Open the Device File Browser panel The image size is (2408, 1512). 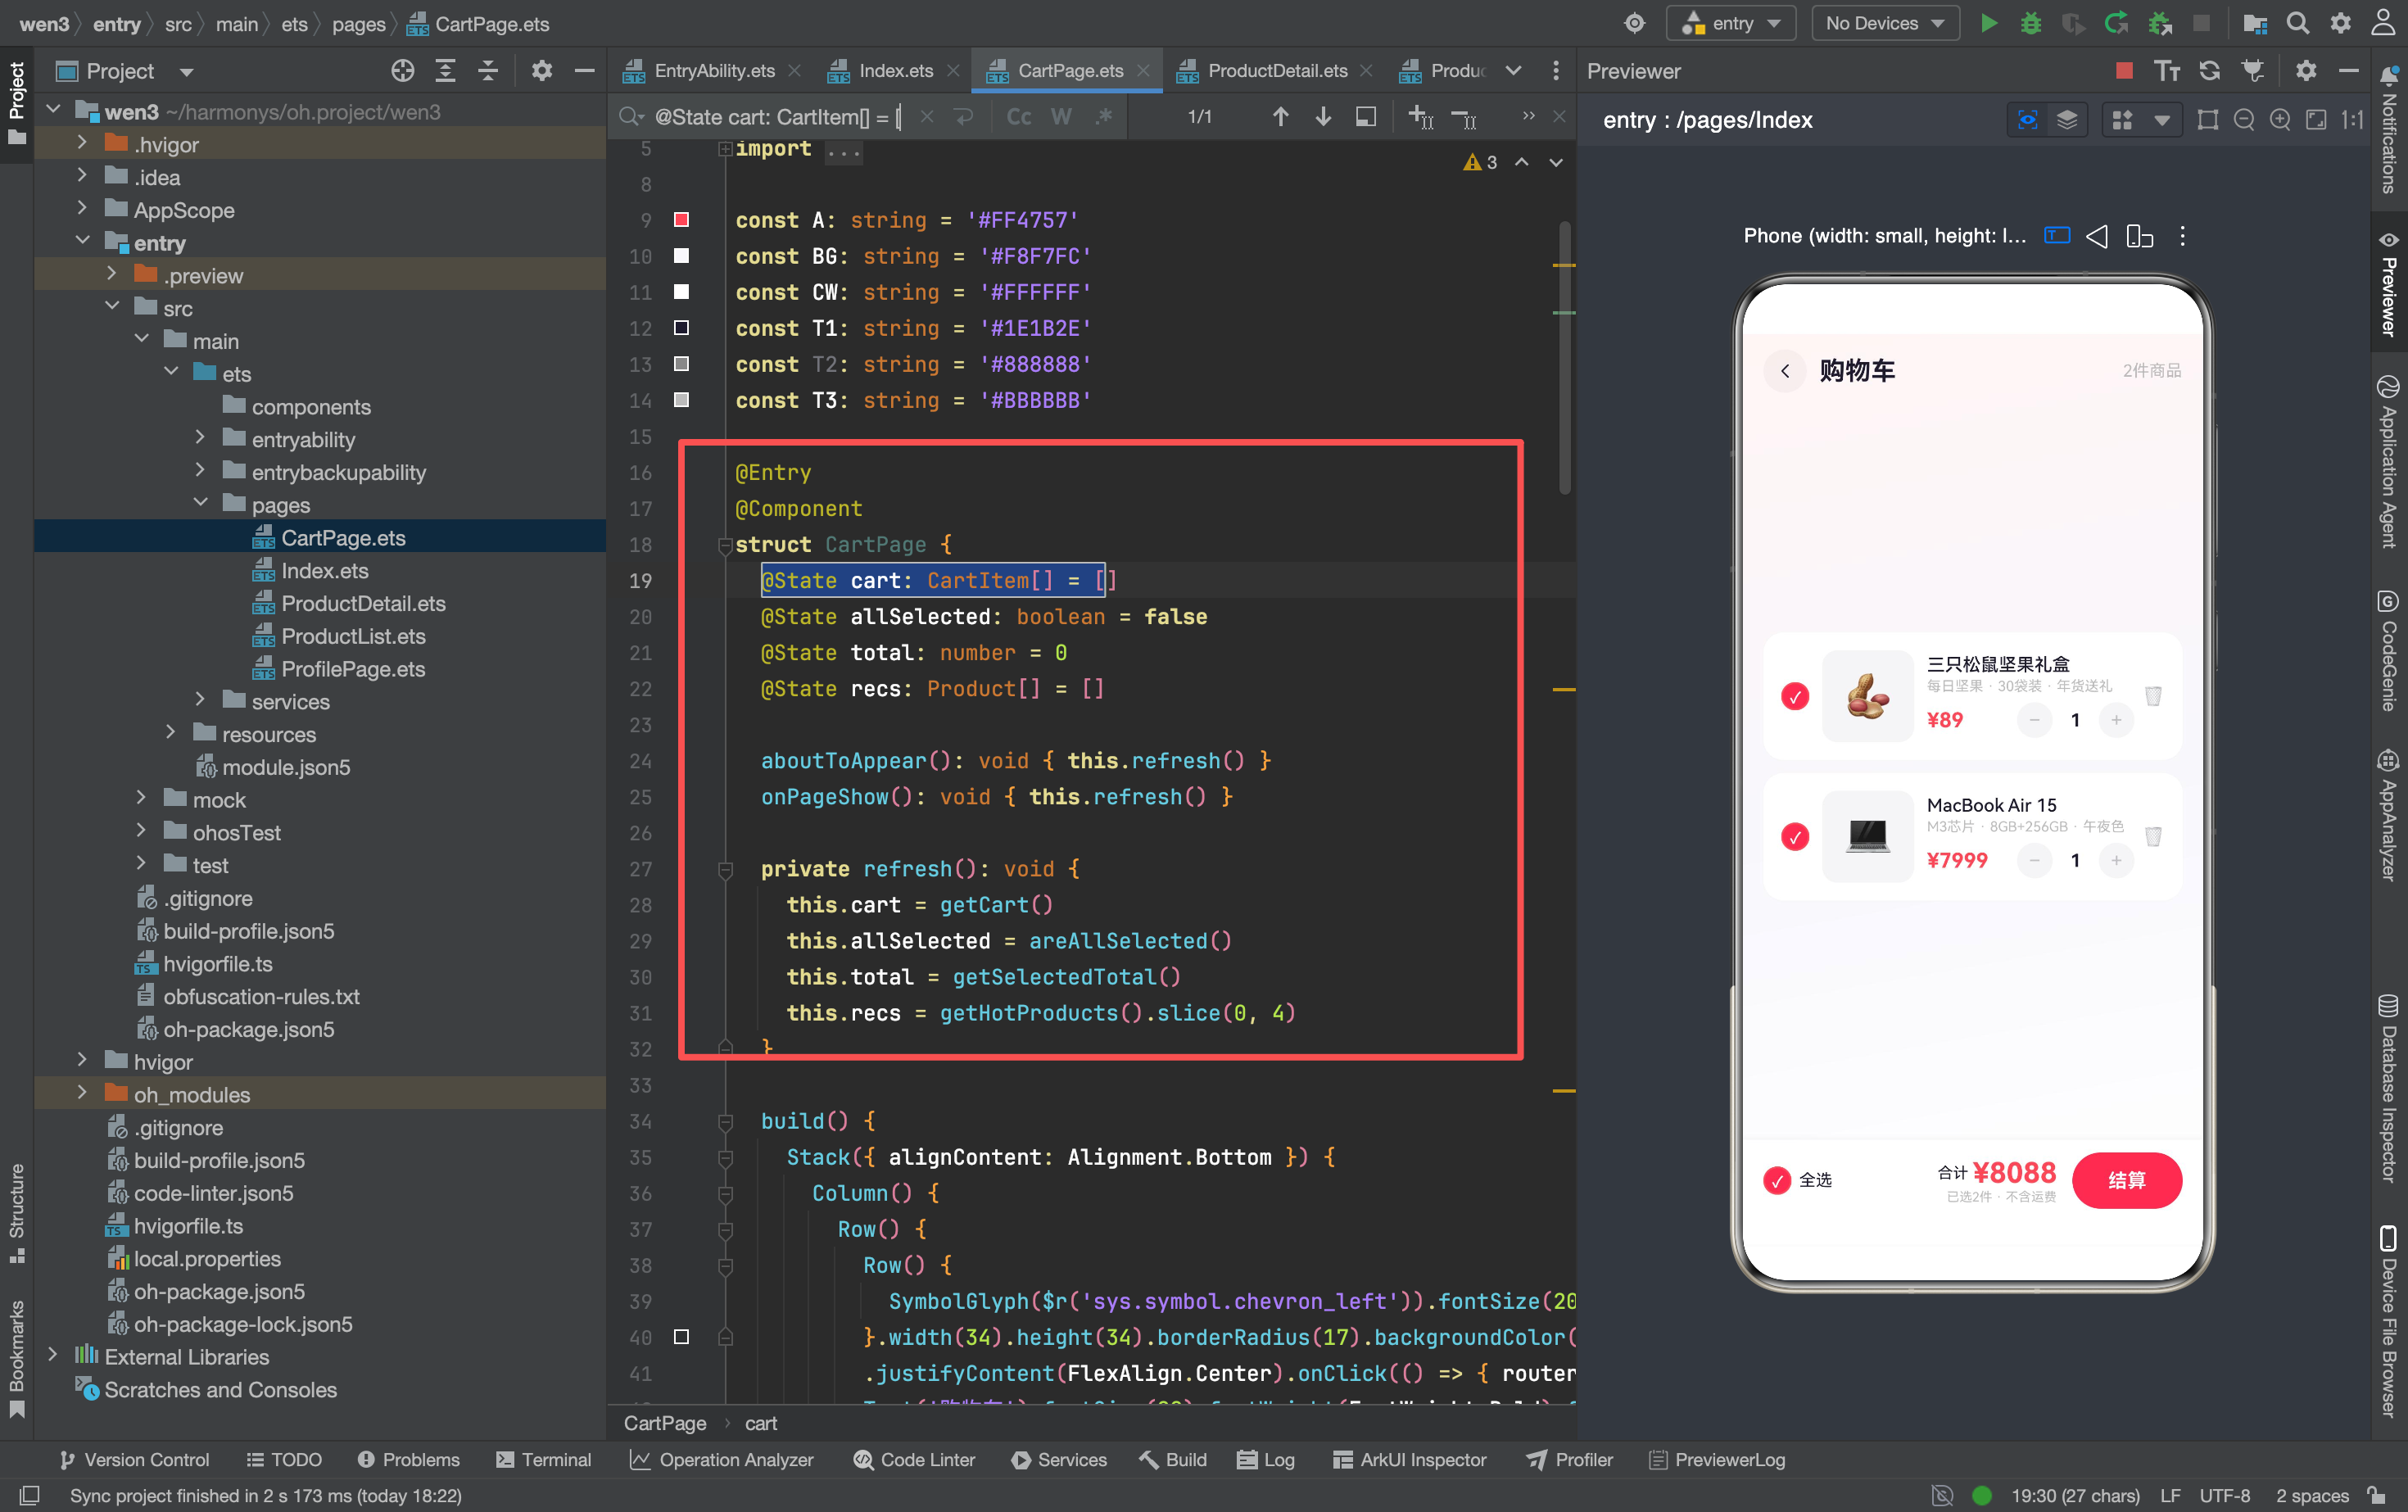tap(2389, 1320)
